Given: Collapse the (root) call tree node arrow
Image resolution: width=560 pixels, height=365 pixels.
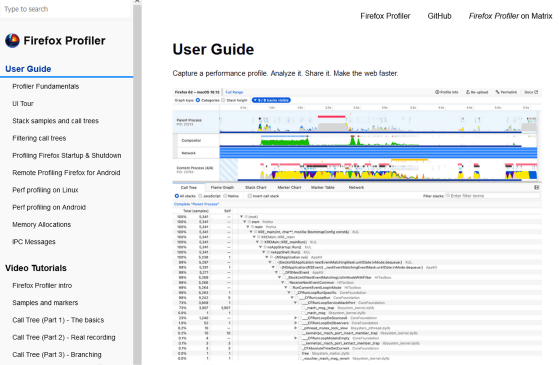Looking at the screenshot, I should point(242,217).
